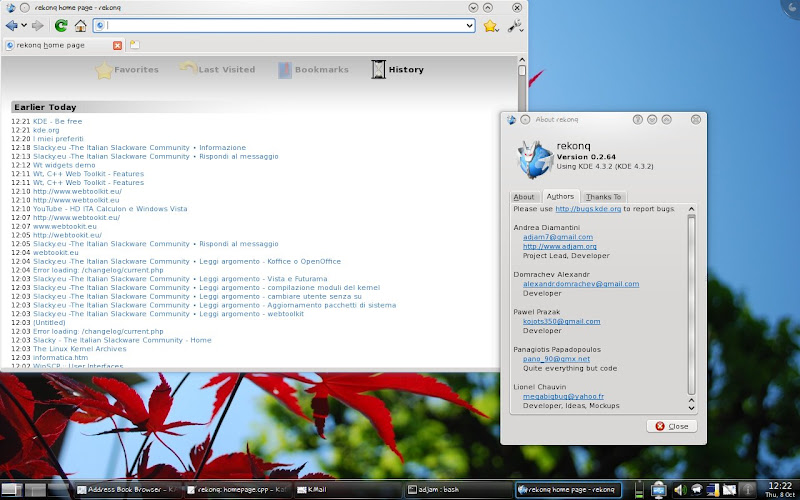The height and width of the screenshot is (500, 800).
Task: Open history link Wt widgets demo
Action: click(64, 165)
